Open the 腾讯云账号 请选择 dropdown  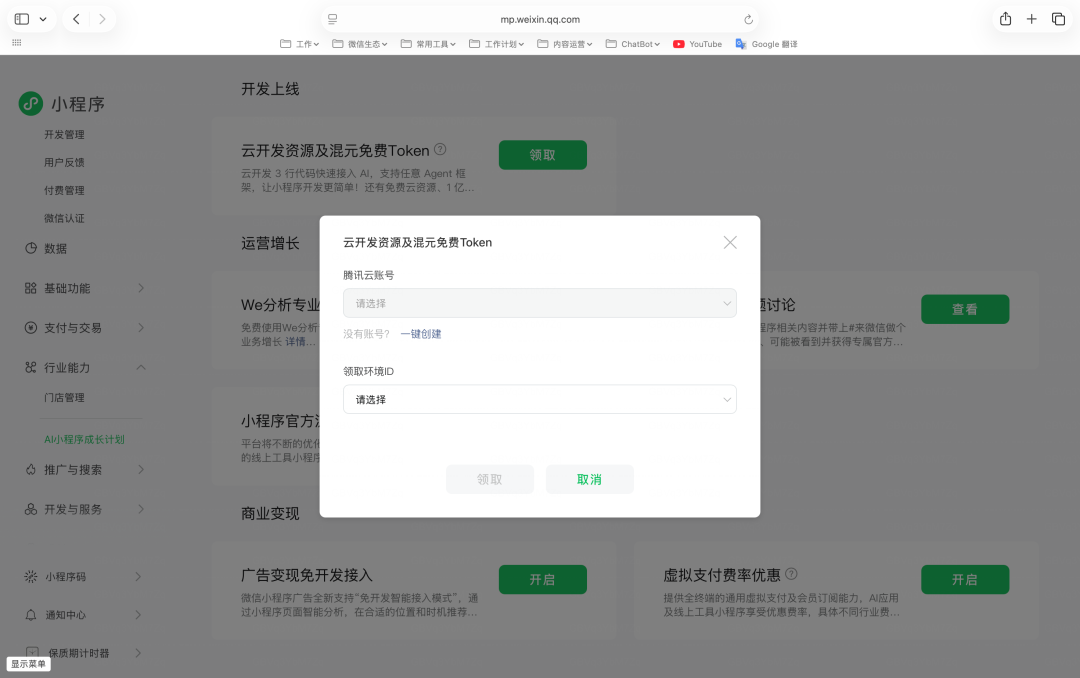pyautogui.click(x=540, y=301)
